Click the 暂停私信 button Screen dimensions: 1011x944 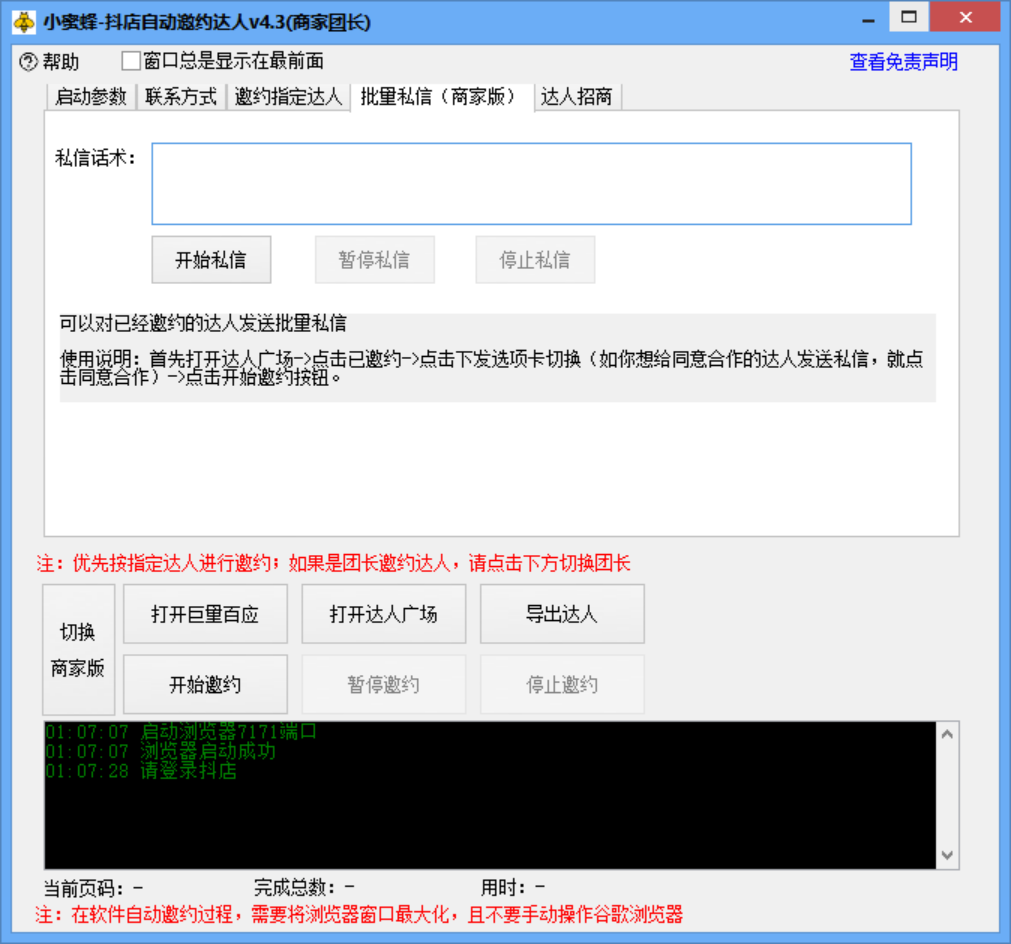(374, 258)
